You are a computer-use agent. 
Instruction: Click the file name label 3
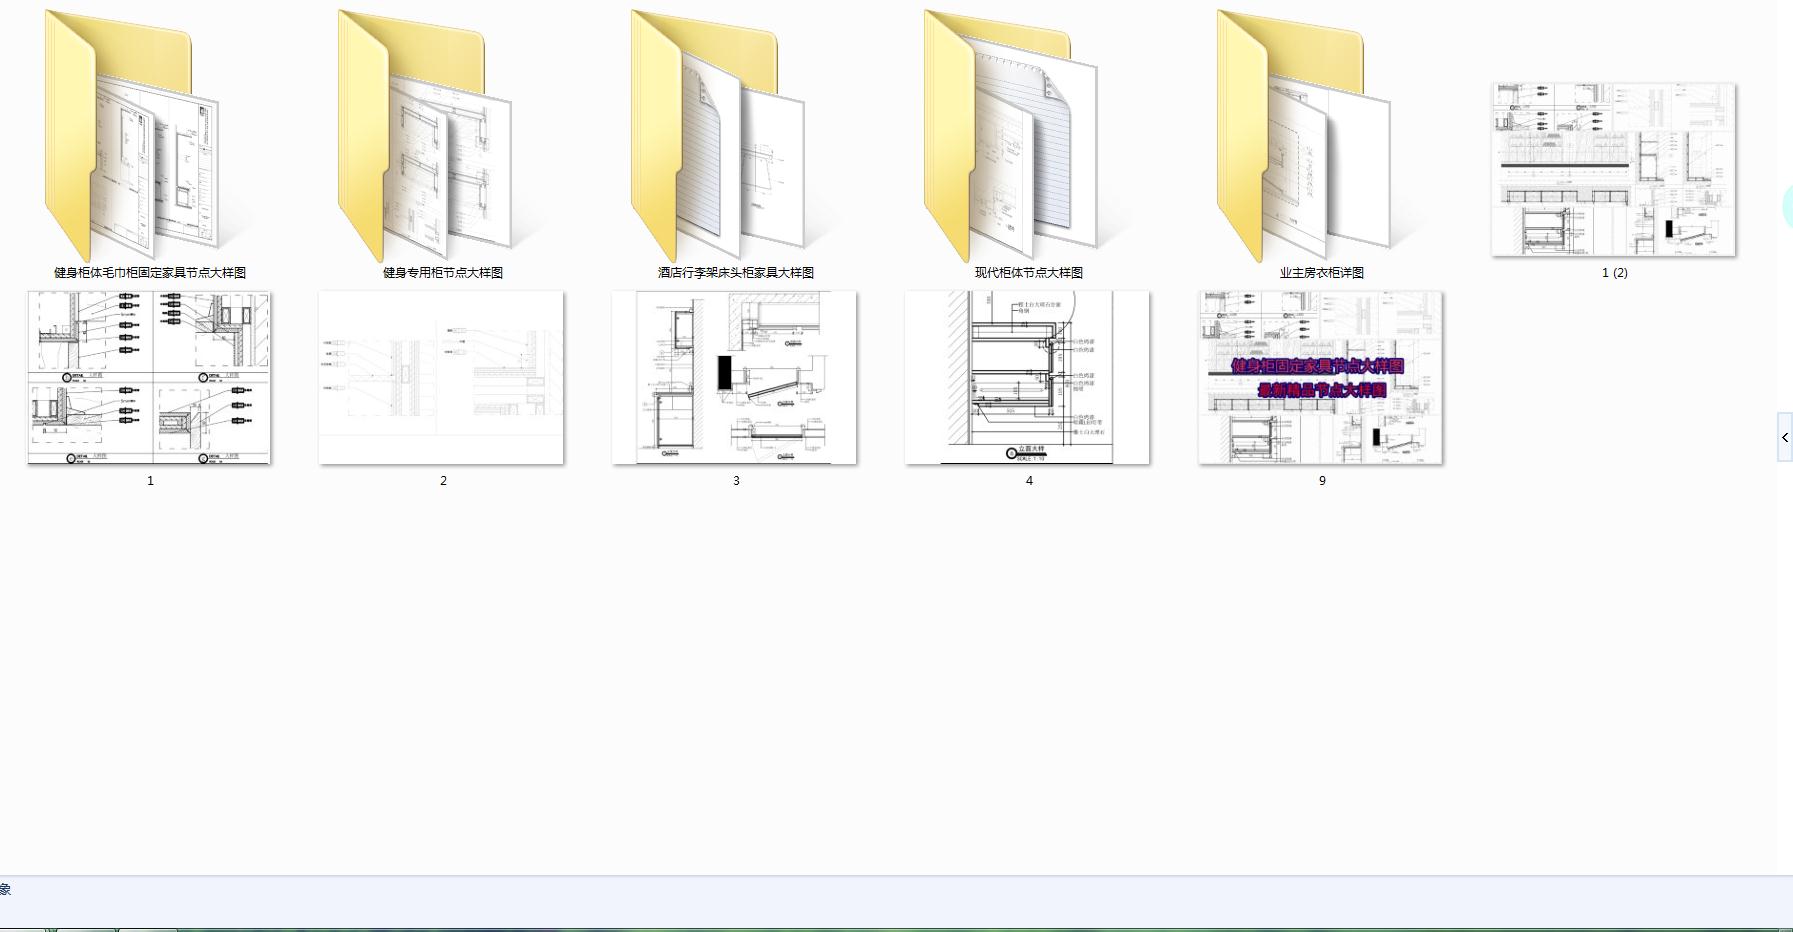736,481
